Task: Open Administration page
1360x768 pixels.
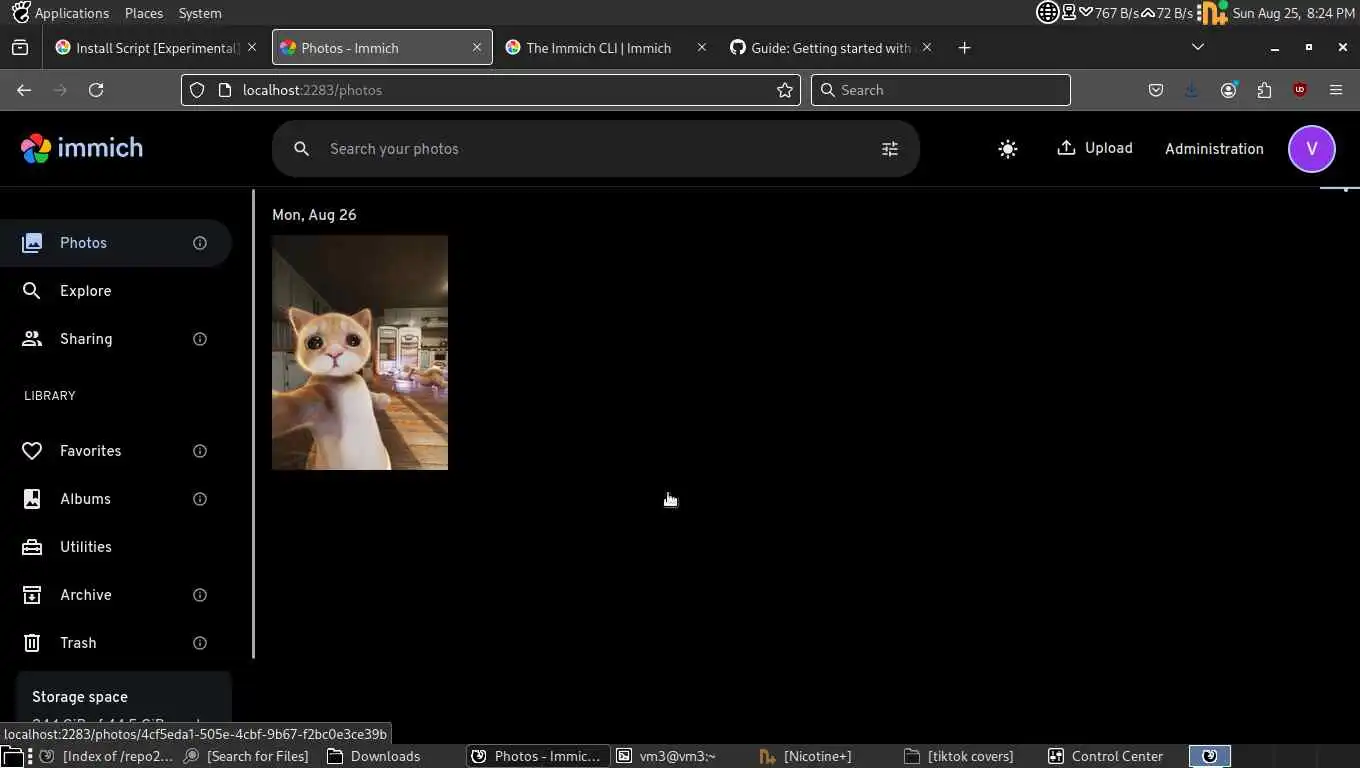Action: (1214, 149)
